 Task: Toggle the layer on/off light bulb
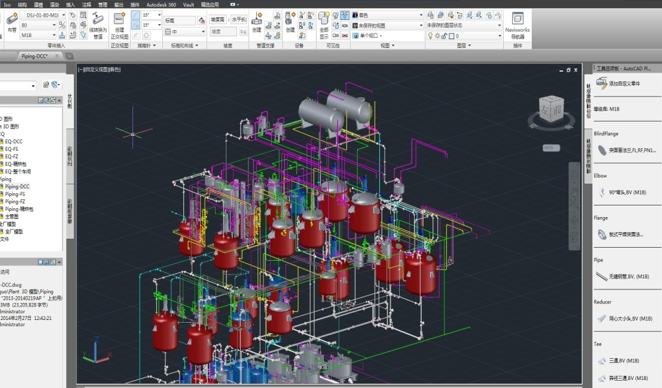[430, 36]
